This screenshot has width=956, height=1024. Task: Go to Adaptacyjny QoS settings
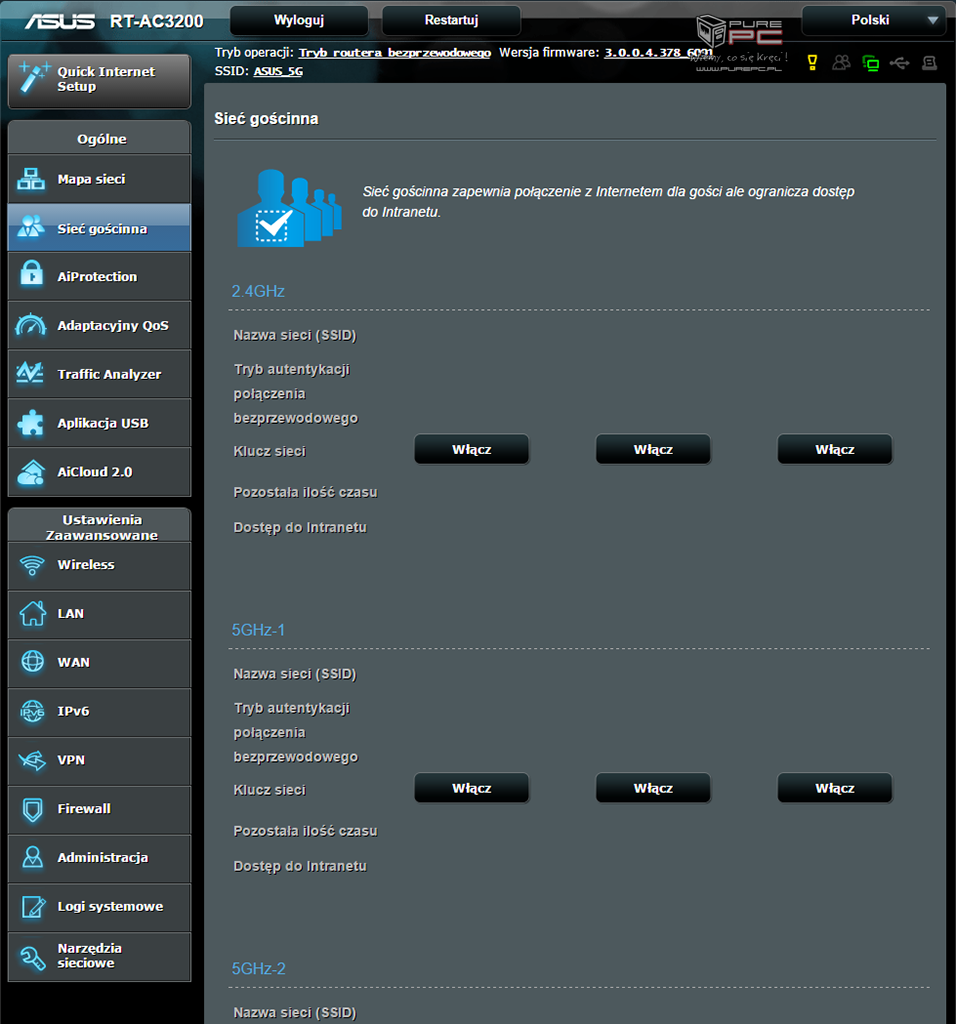[99, 326]
